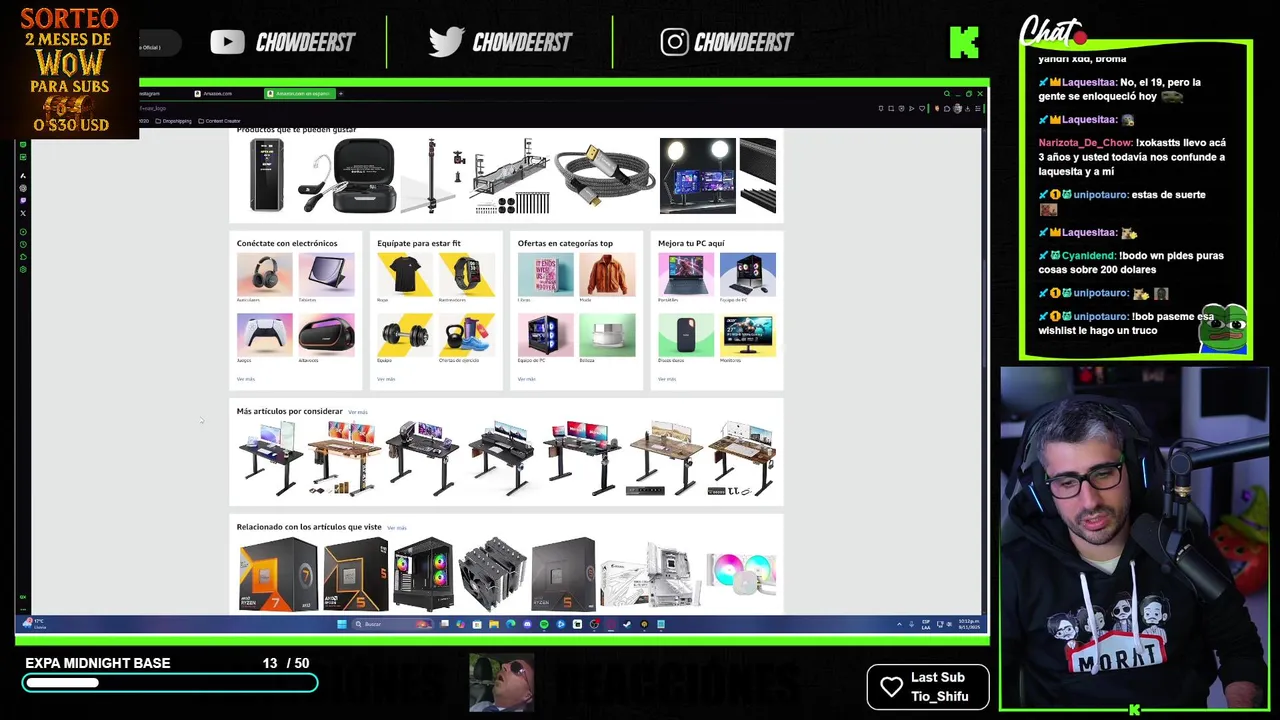Screen dimensions: 1280x720
Task: Select the Tabletas category image
Action: [326, 274]
